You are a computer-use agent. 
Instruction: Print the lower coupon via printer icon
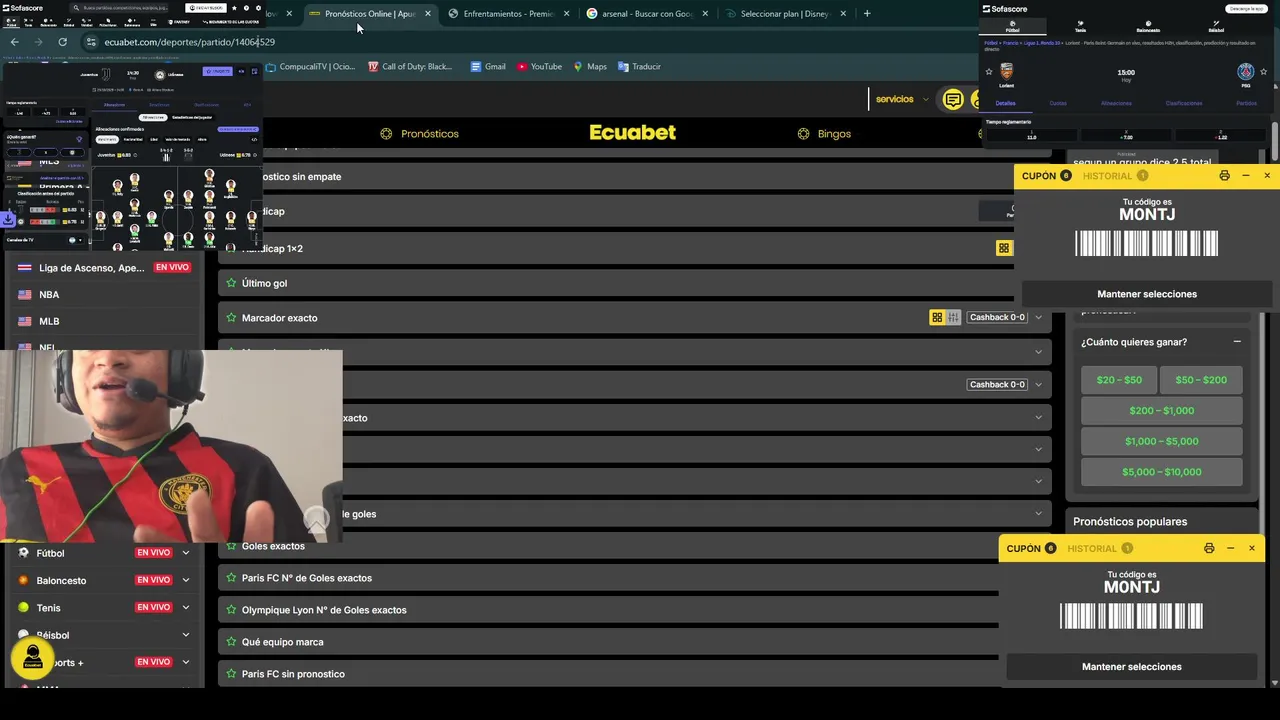click(1209, 548)
